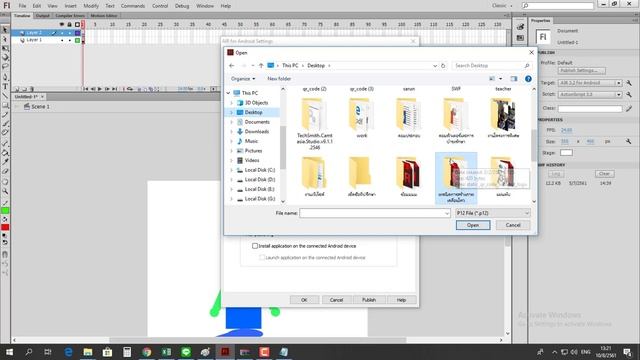Toggle Layer 1 lock dot
This screenshot has height=360, width=640.
69,40
